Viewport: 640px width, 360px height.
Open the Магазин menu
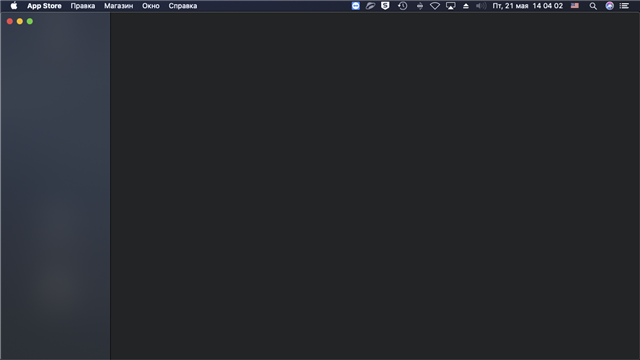[x=118, y=6]
